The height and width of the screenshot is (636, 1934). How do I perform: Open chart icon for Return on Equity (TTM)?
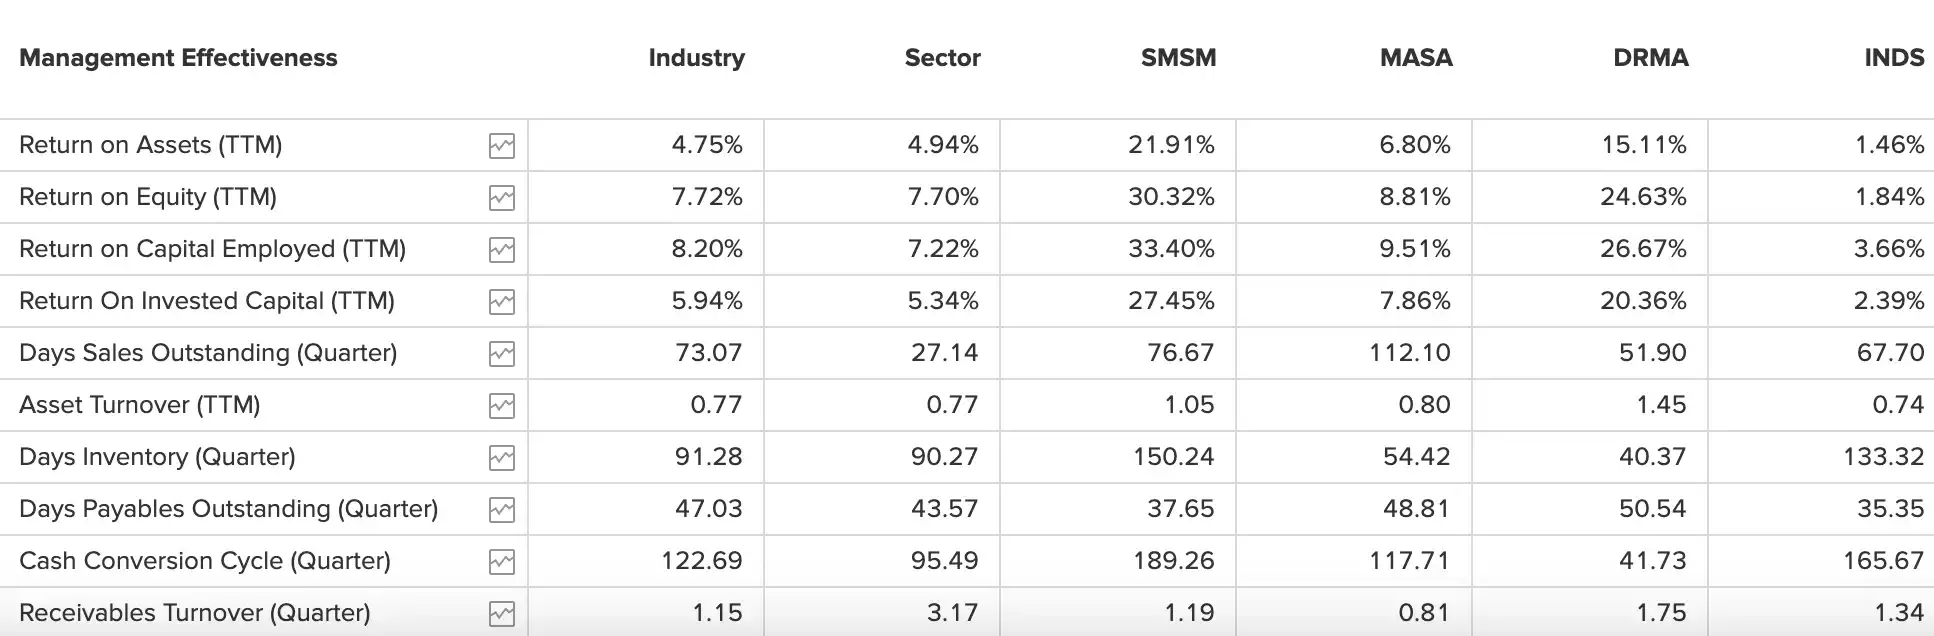point(502,198)
